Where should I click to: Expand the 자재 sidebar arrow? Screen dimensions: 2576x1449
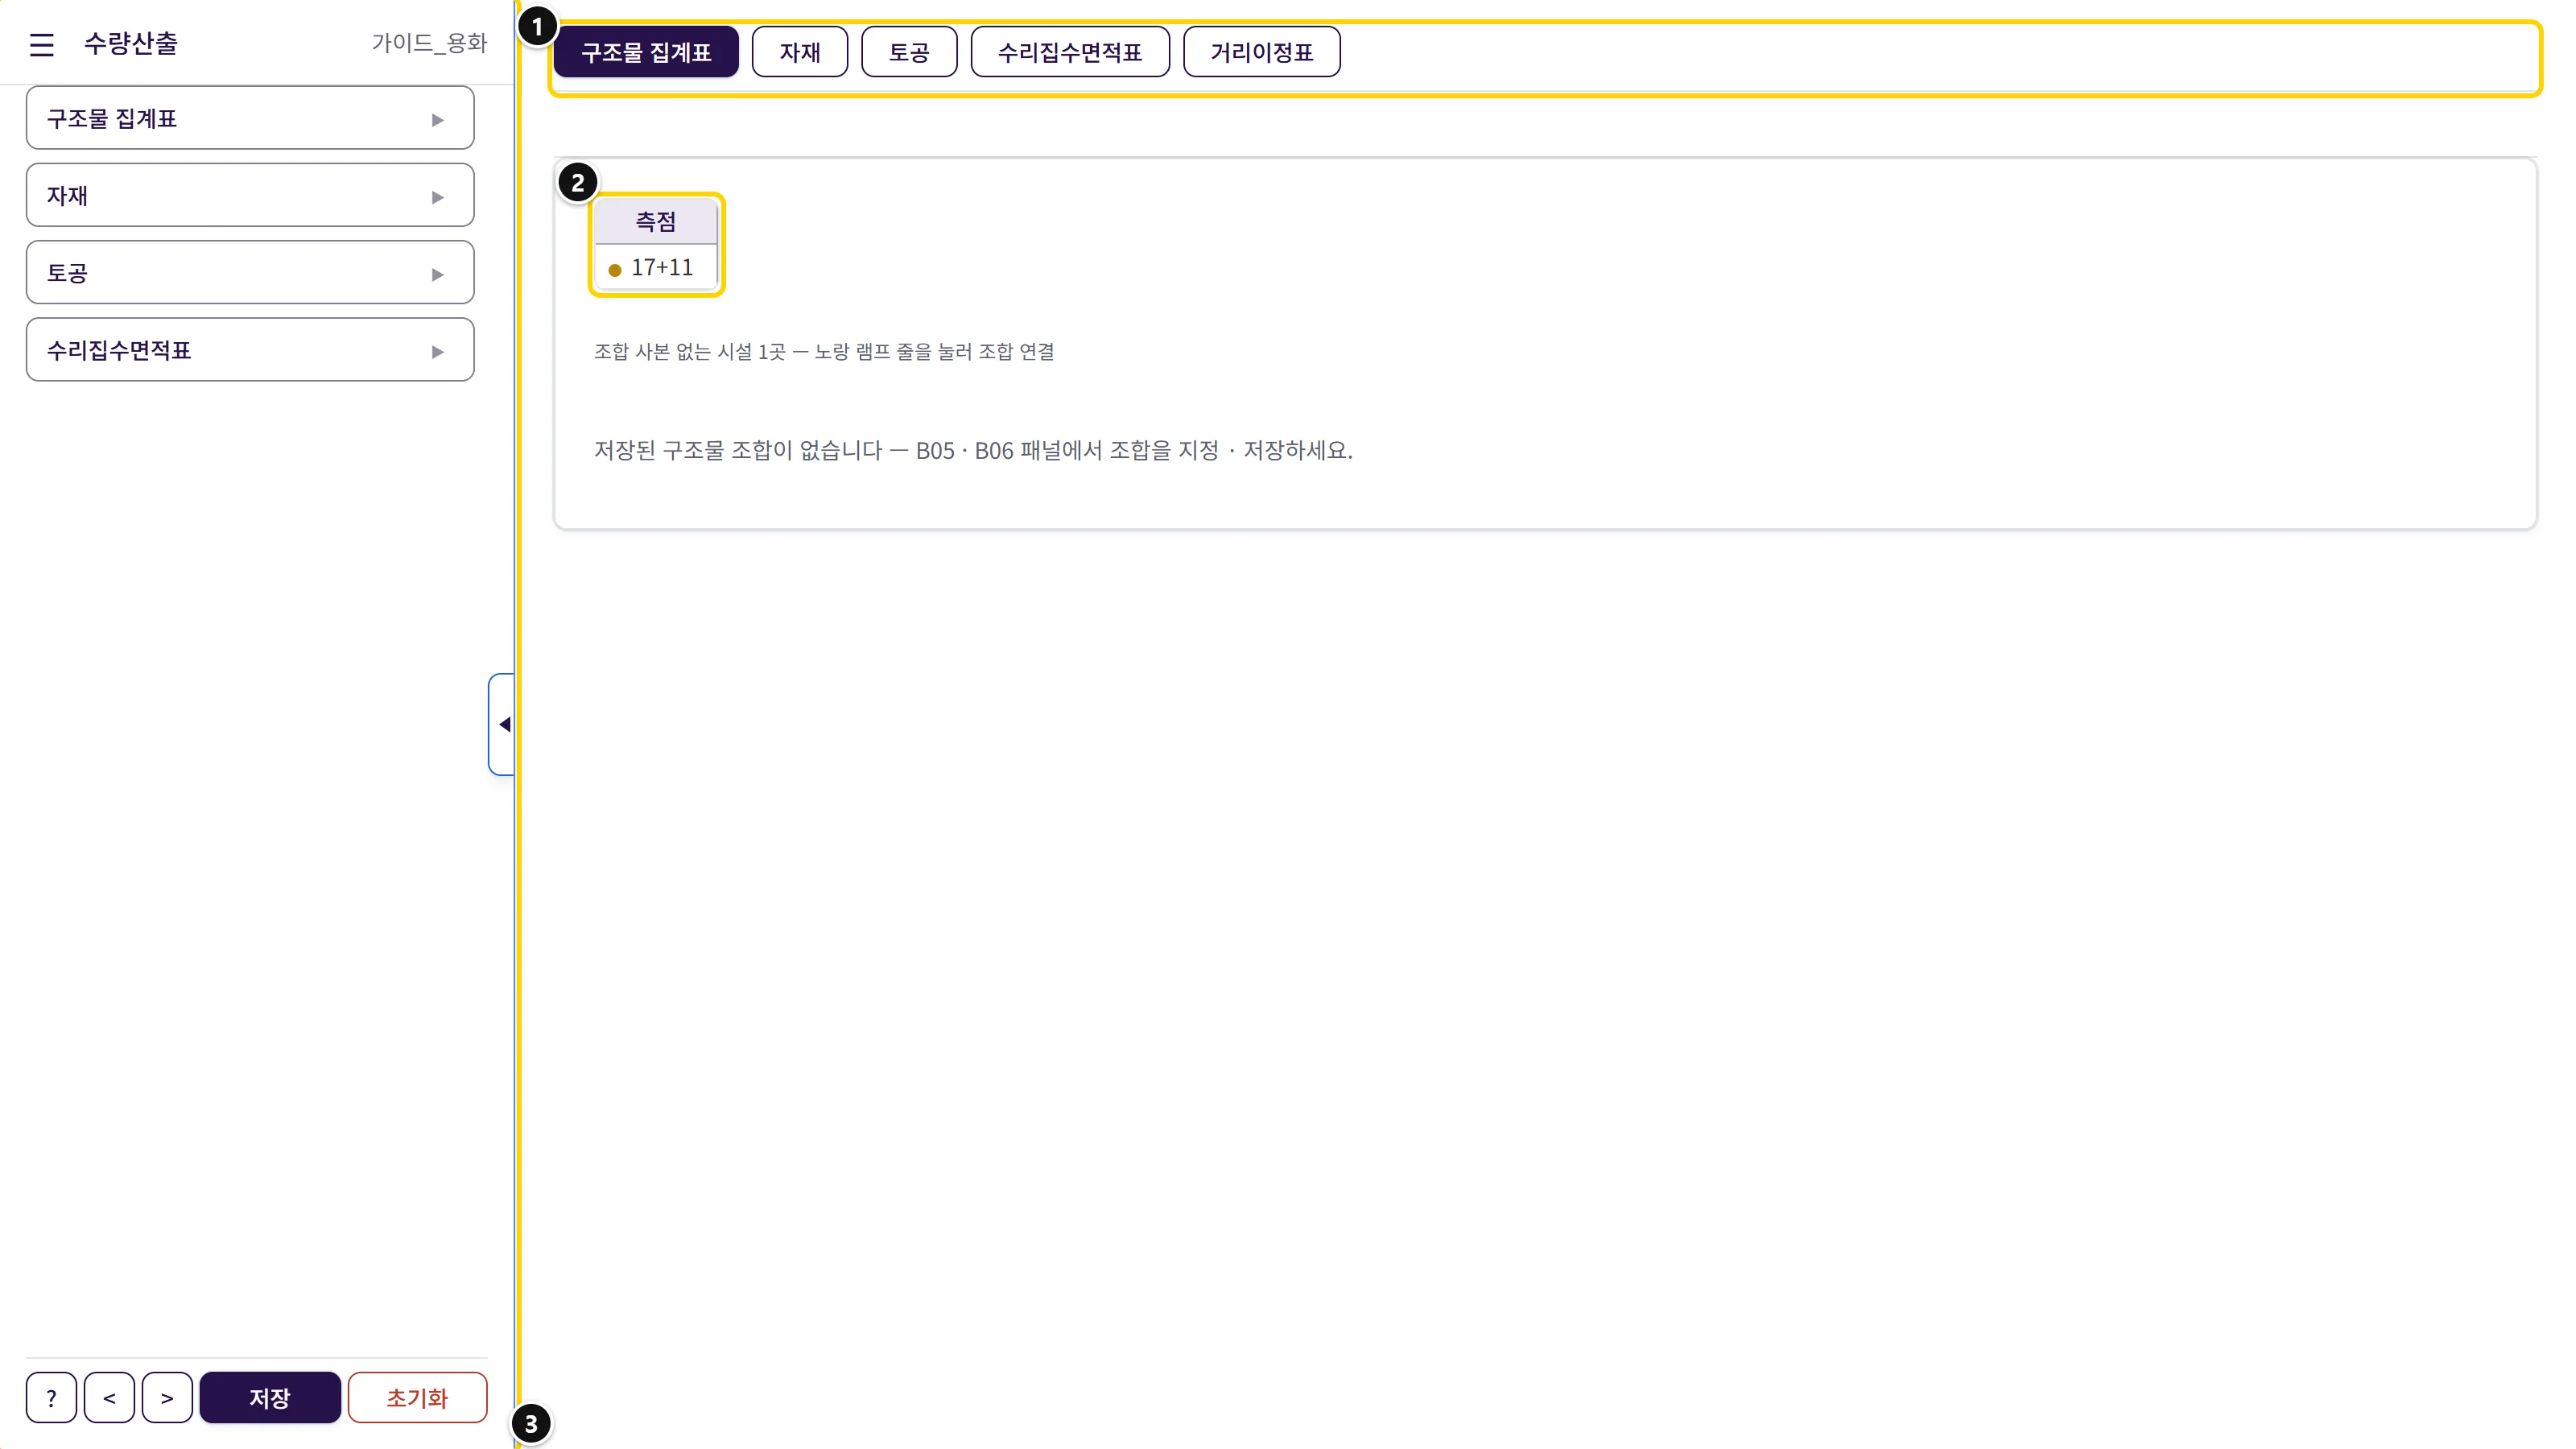437,197
